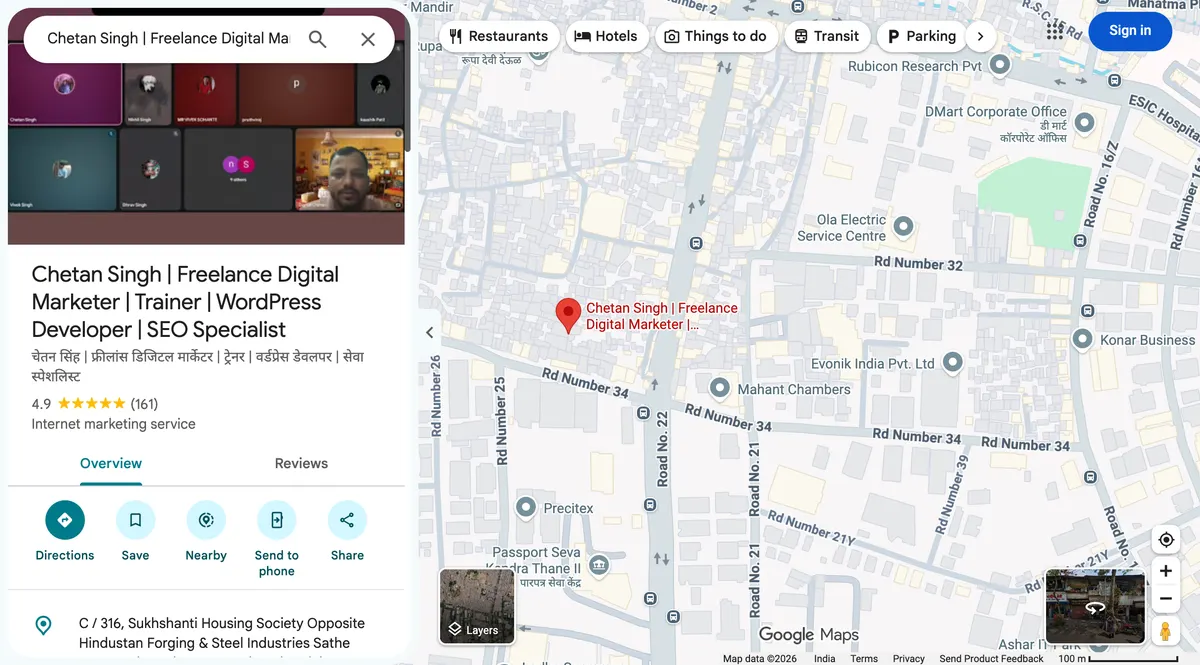The image size is (1200, 665).
Task: Click the 100 m map scale bar
Action: (1118, 658)
